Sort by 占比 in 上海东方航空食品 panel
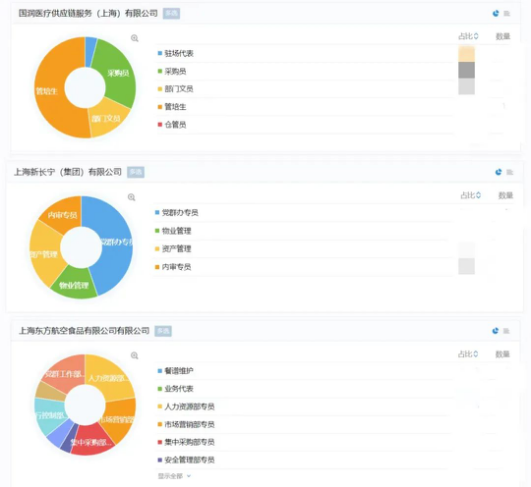This screenshot has width=531, height=487. pyautogui.click(x=468, y=354)
